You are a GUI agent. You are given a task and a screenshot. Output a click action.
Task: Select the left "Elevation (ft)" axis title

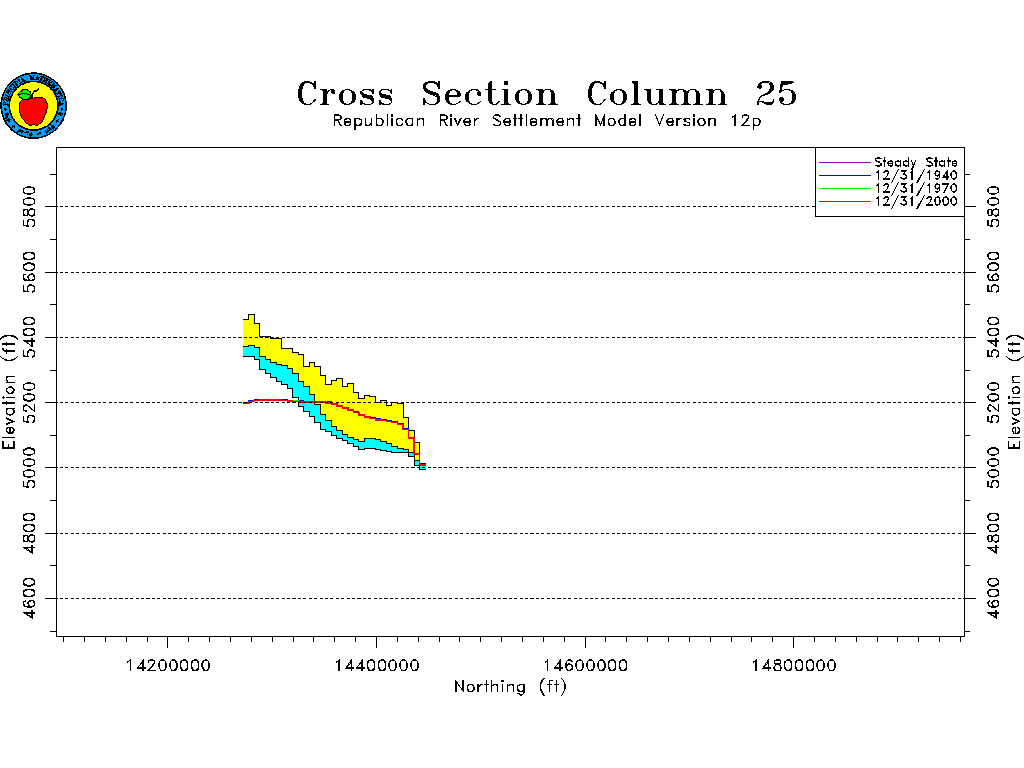tap(8, 392)
